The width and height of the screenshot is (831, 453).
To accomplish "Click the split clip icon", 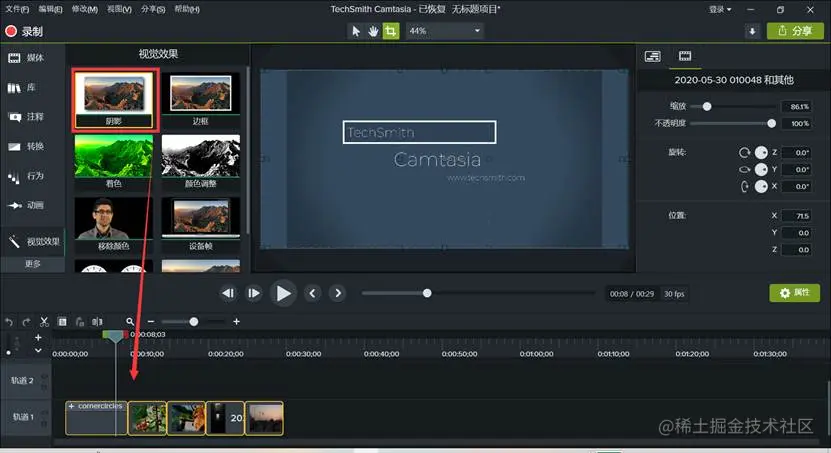I will point(97,322).
